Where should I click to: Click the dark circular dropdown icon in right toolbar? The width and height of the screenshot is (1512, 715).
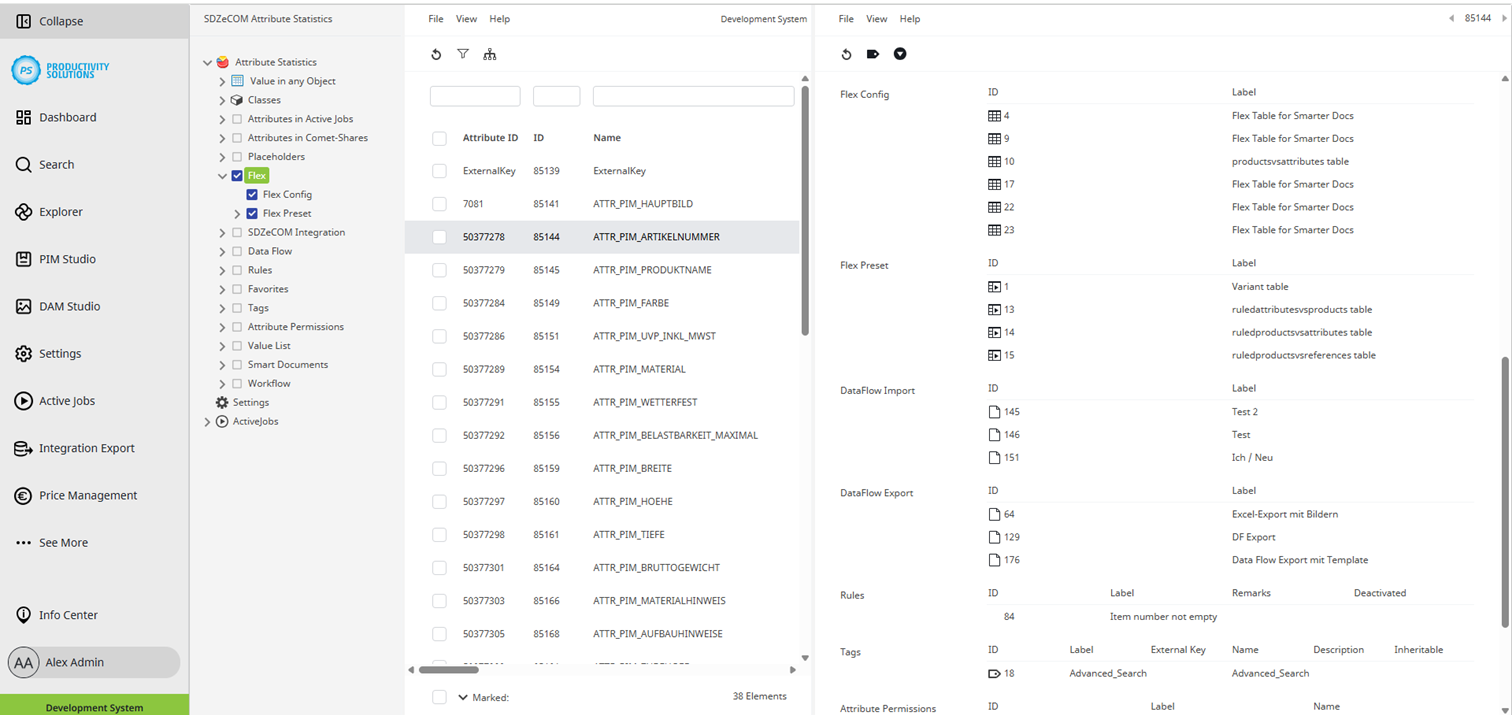(x=899, y=54)
